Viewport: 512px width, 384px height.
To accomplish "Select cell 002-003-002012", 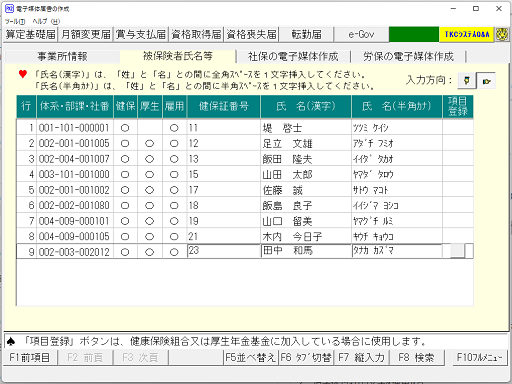I will (x=75, y=252).
